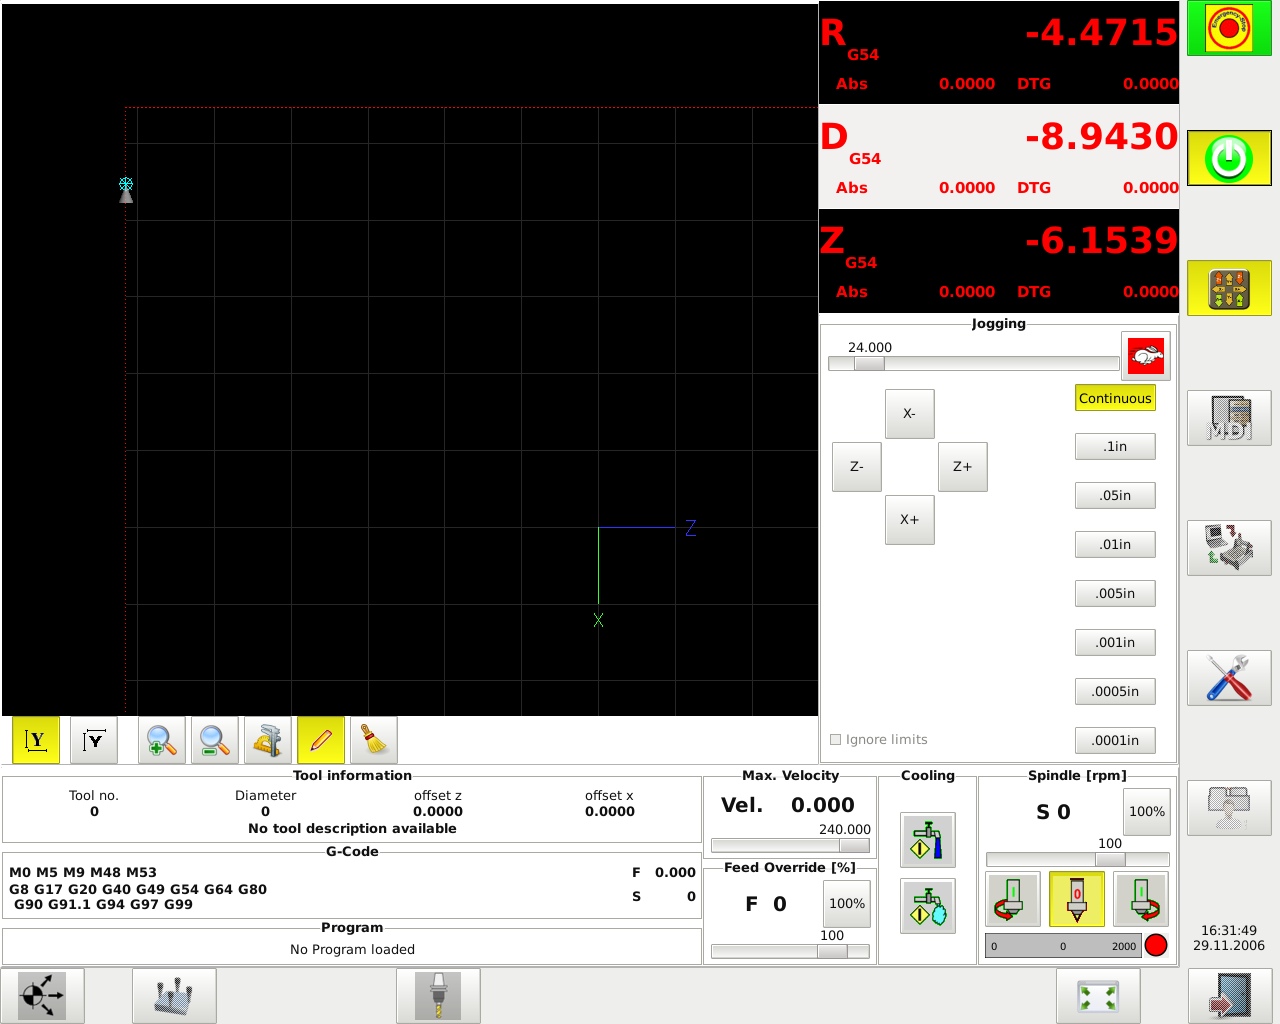Stop the spindle with center icon
Viewport: 1280px width, 1024px height.
(x=1077, y=898)
